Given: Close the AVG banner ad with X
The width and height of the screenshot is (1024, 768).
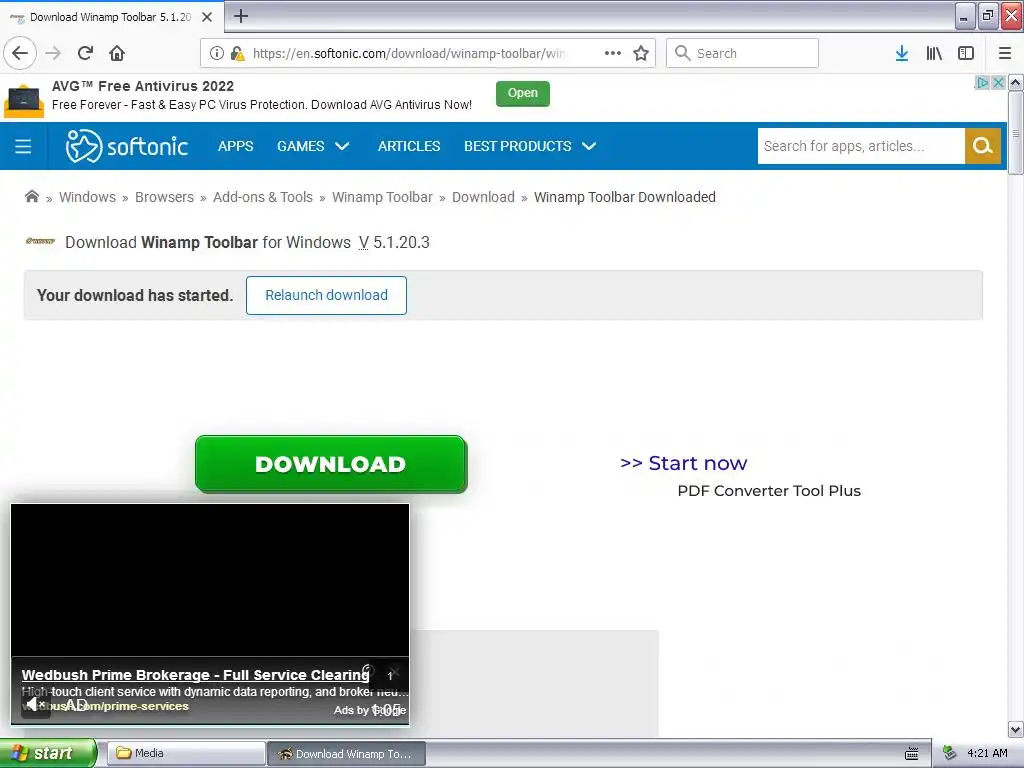Looking at the screenshot, I should [998, 83].
